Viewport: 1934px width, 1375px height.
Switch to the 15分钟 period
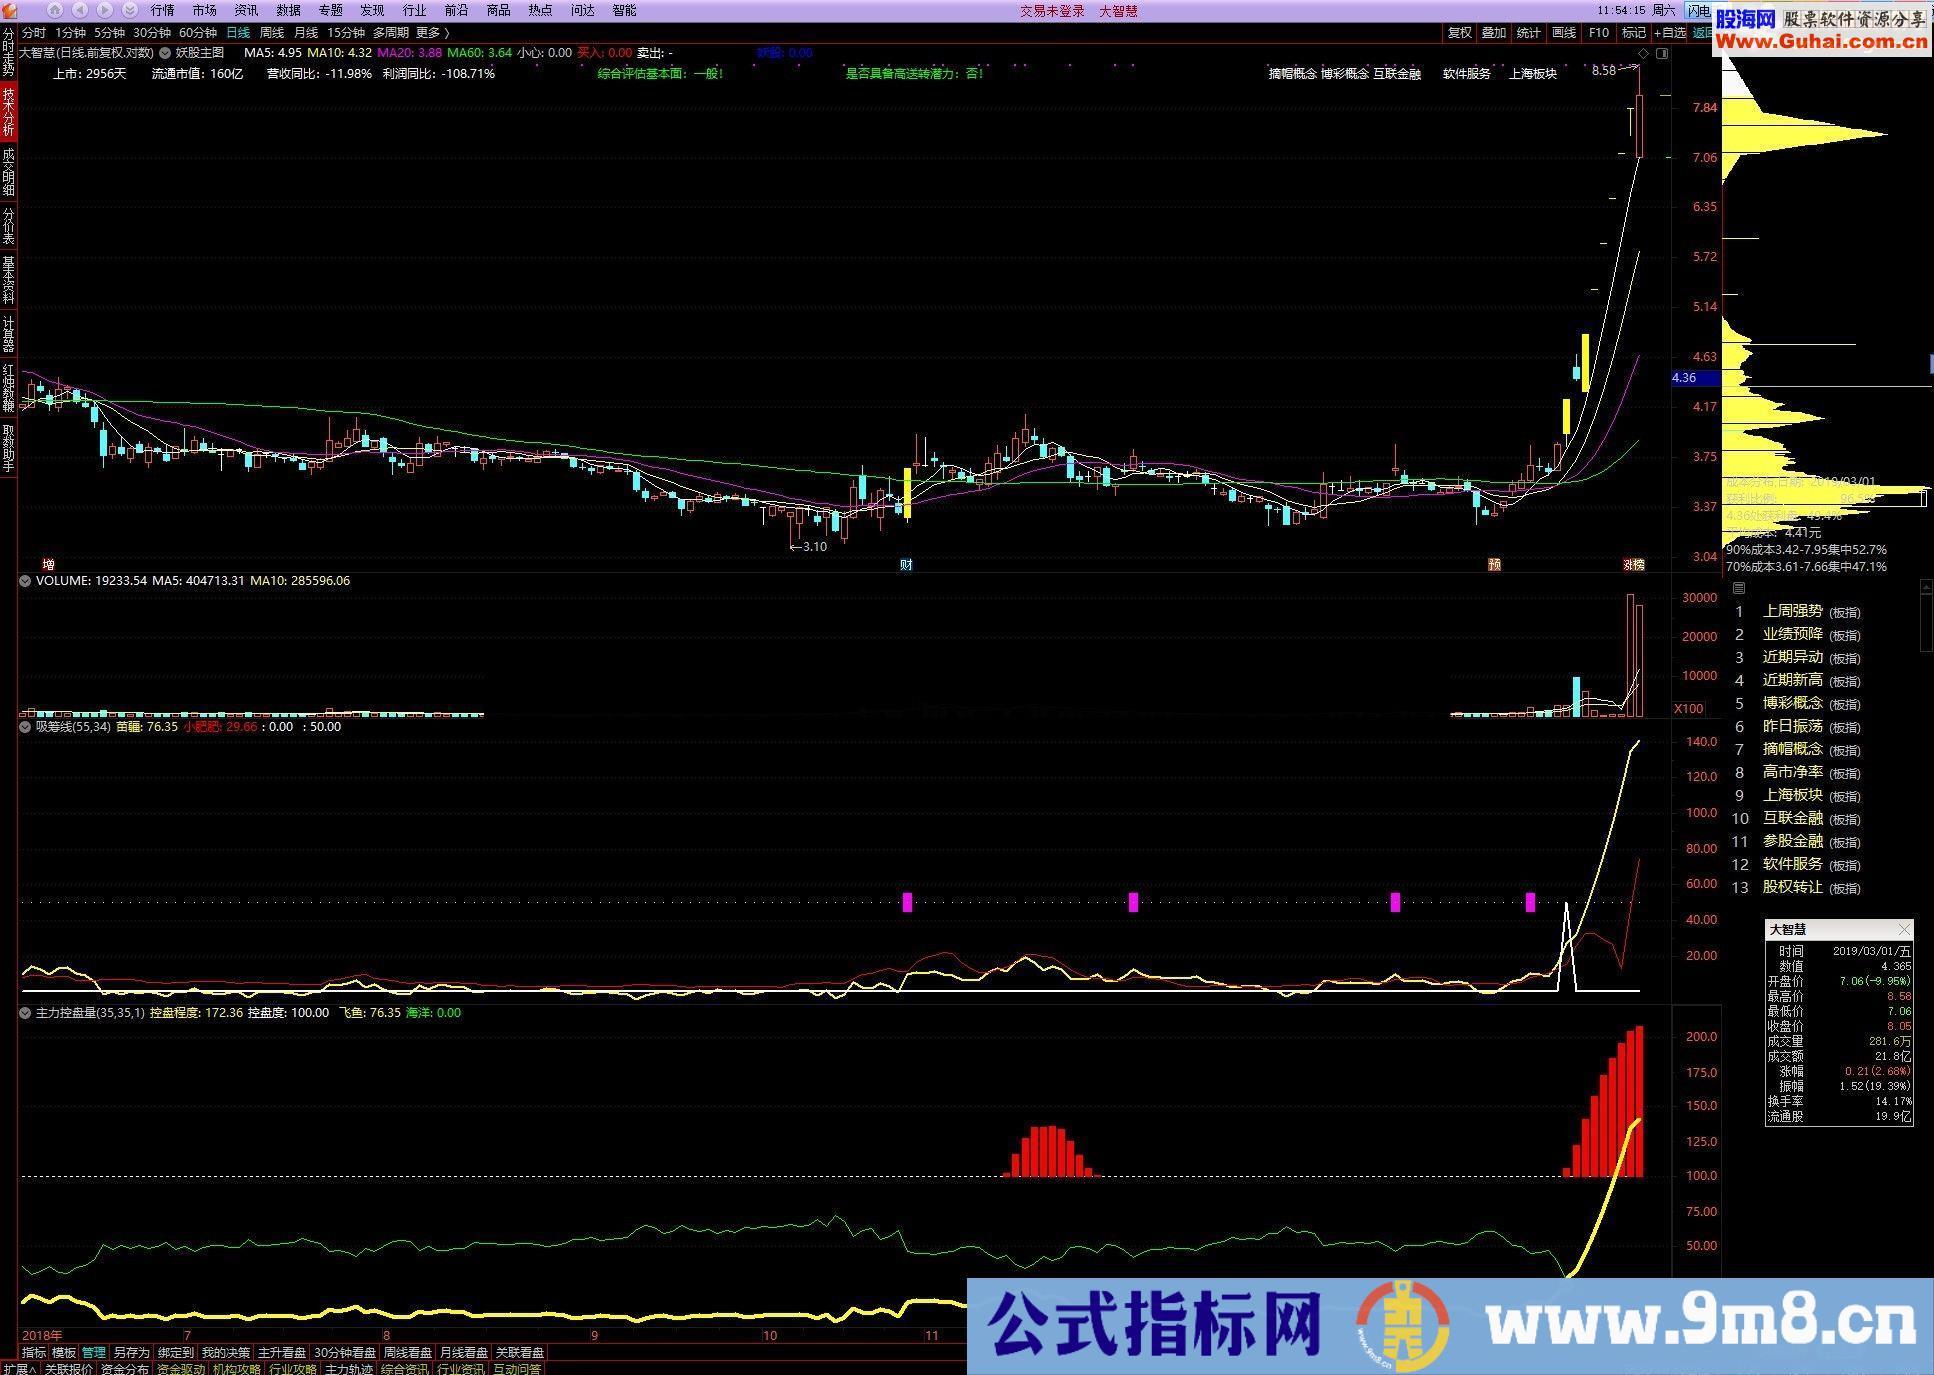[346, 33]
